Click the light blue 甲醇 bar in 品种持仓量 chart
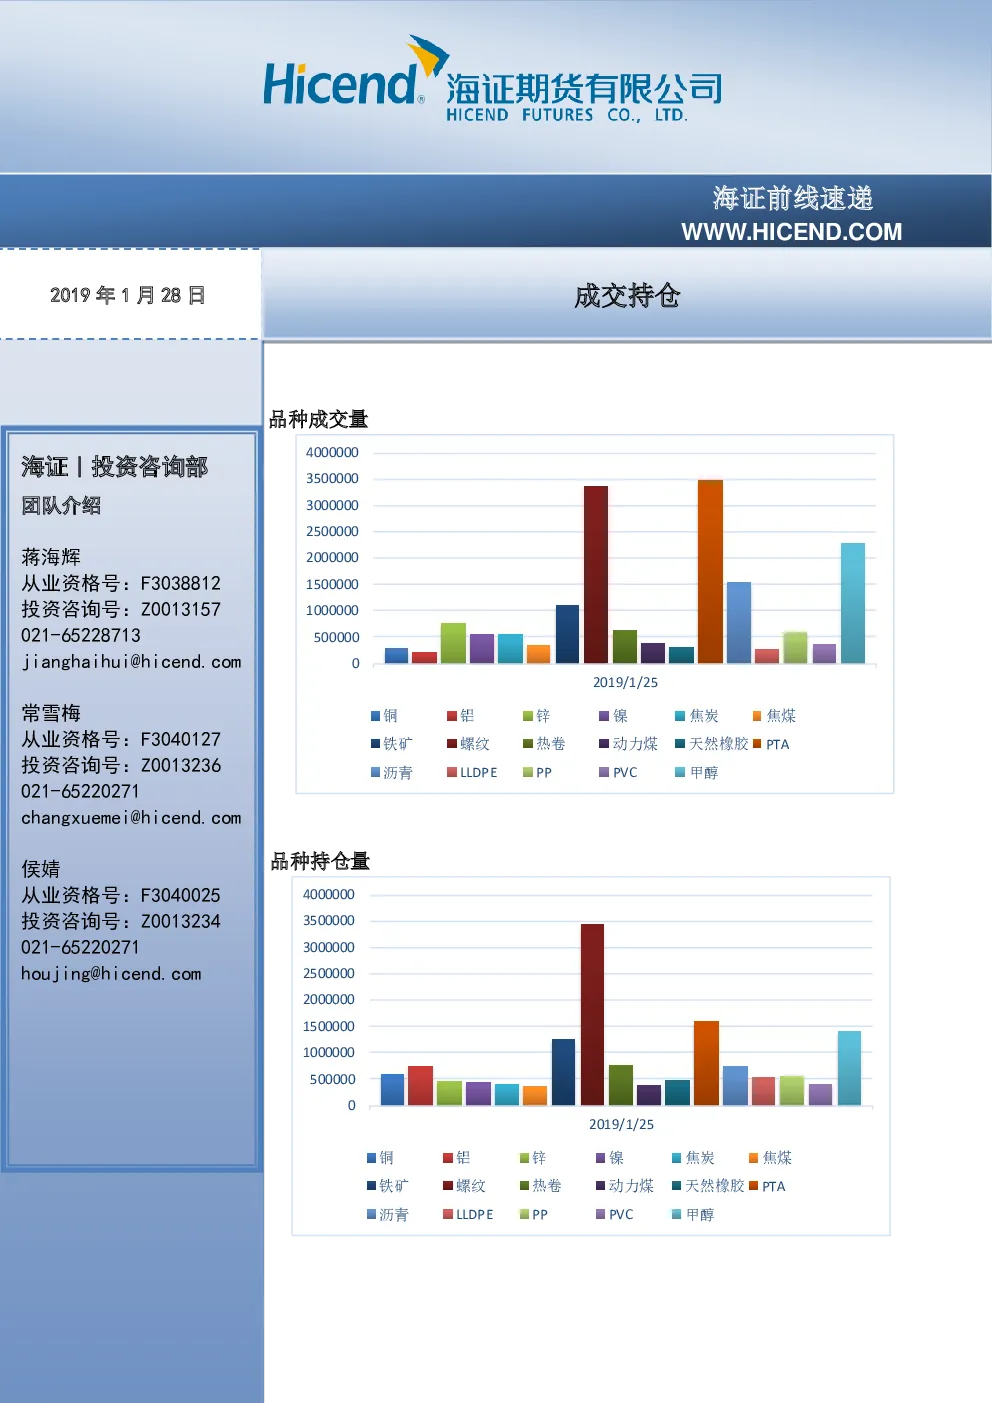Image resolution: width=992 pixels, height=1403 pixels. (x=849, y=1068)
